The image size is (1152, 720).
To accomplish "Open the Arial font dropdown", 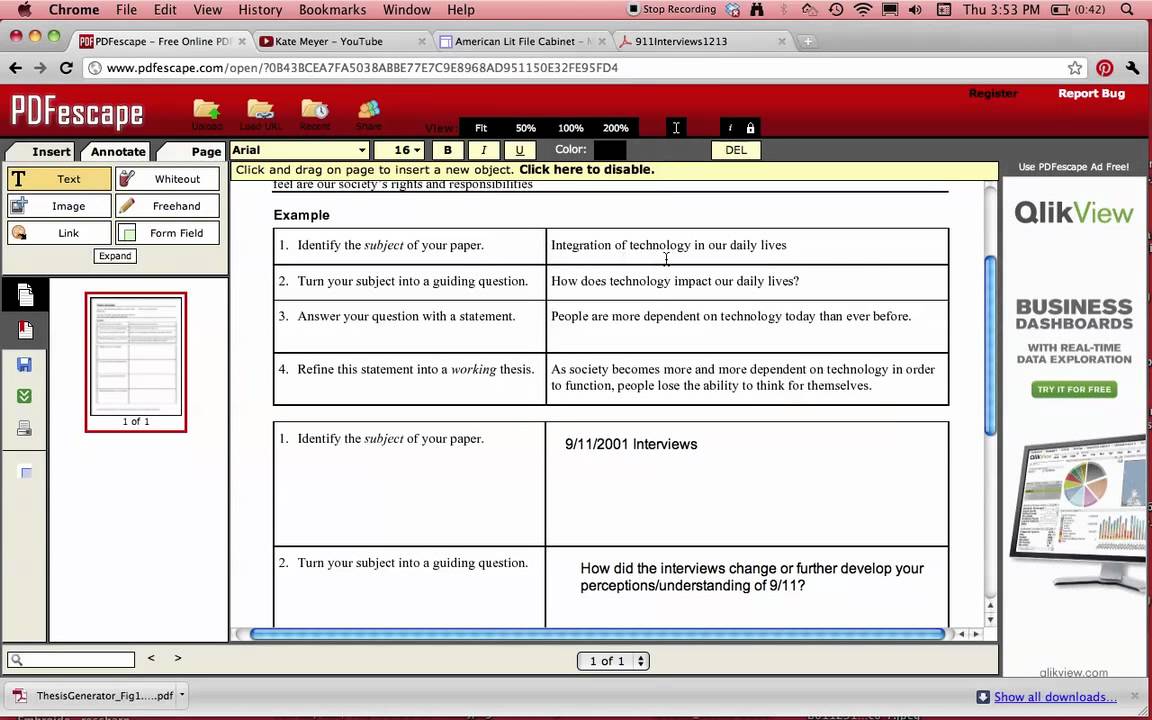I will point(299,150).
